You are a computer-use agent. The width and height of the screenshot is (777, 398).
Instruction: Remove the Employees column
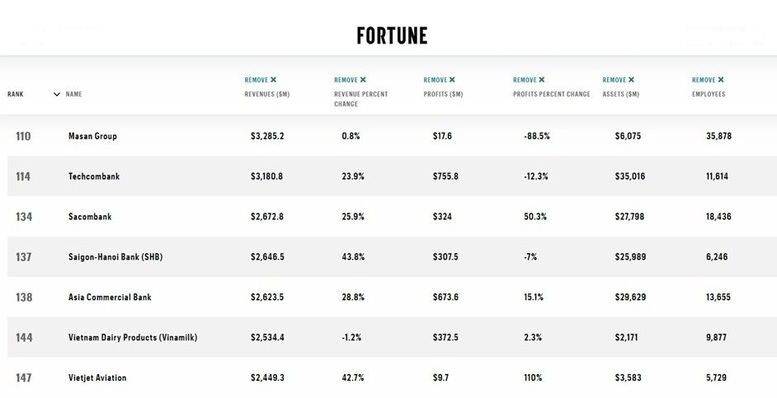pos(708,80)
